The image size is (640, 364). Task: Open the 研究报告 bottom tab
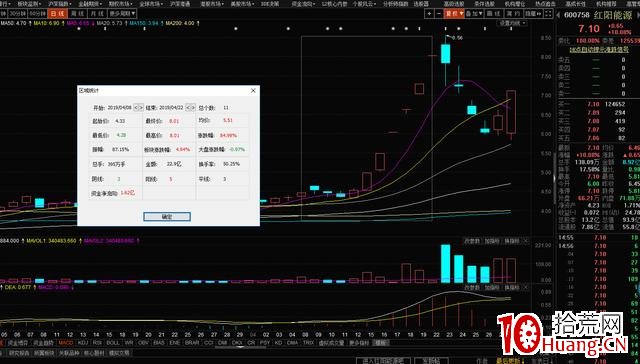(x=19, y=353)
